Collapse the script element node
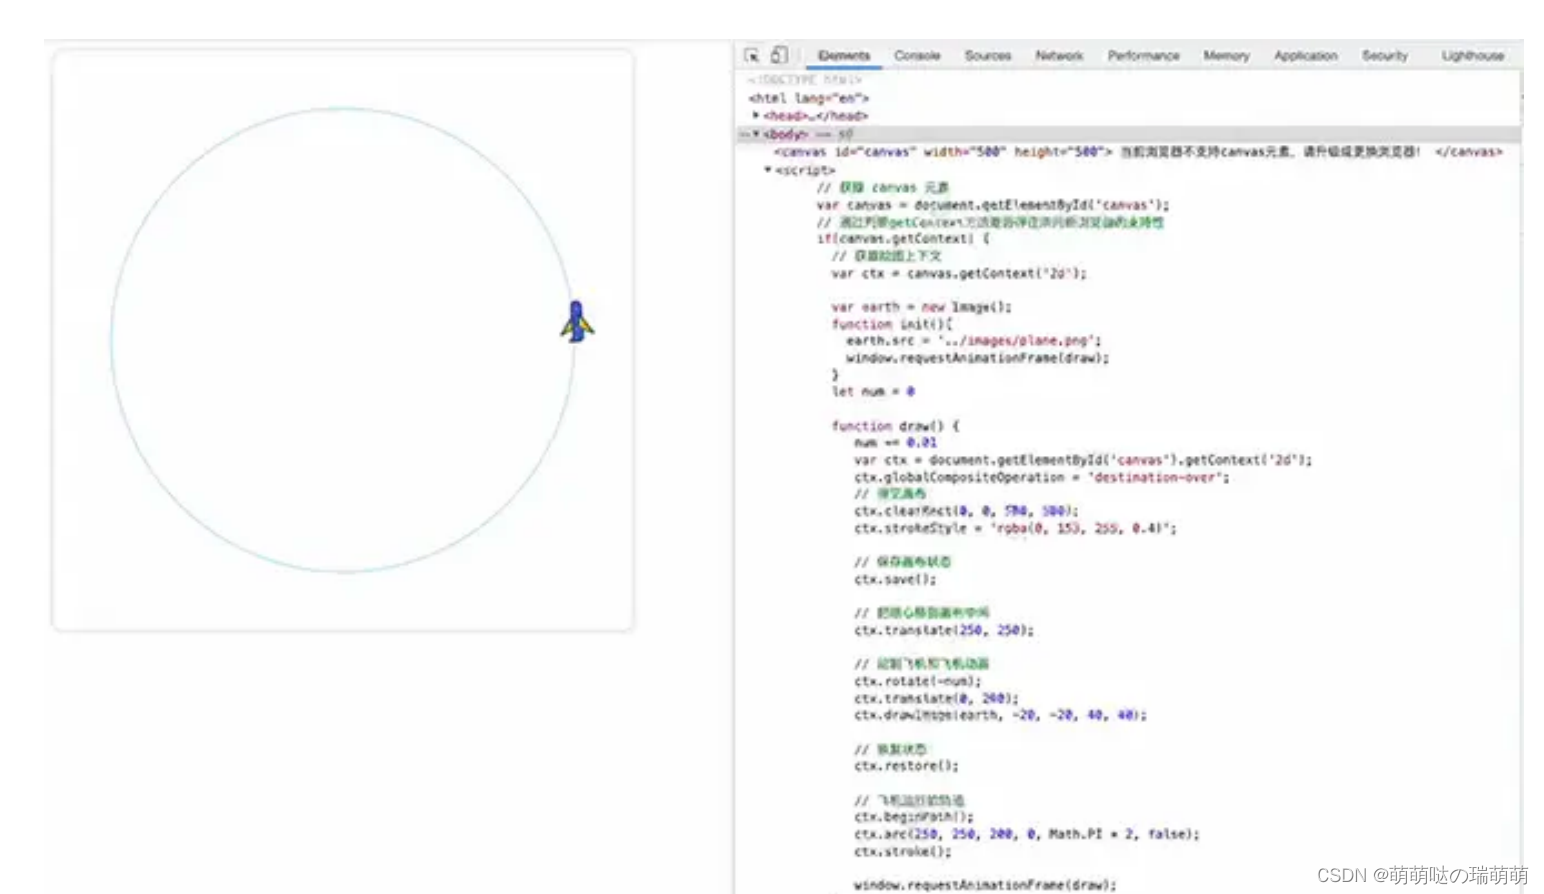 point(768,170)
